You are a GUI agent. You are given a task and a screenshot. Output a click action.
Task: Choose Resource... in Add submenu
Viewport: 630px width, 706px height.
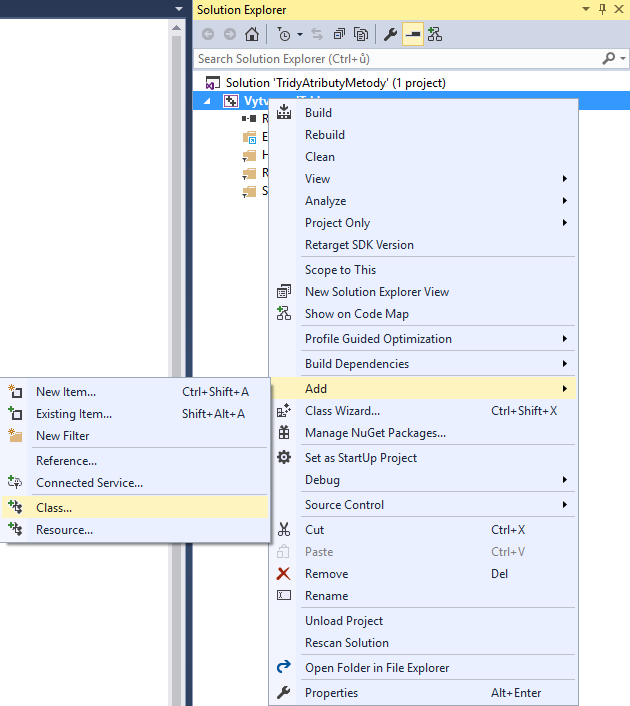click(135, 530)
